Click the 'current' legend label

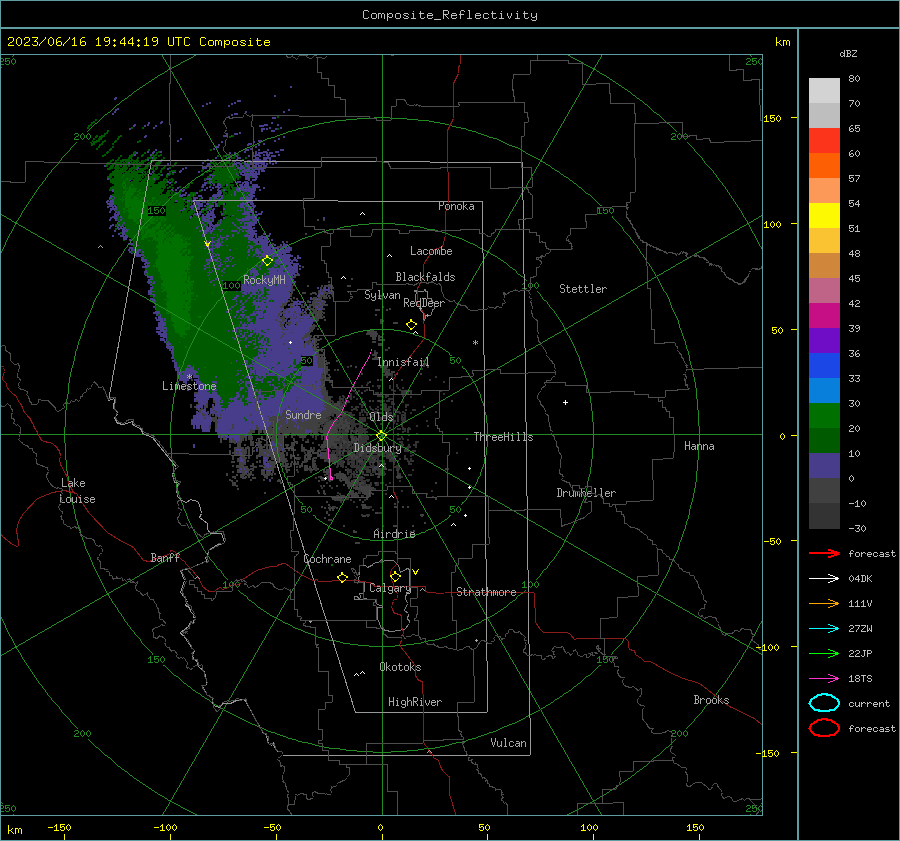(x=869, y=703)
